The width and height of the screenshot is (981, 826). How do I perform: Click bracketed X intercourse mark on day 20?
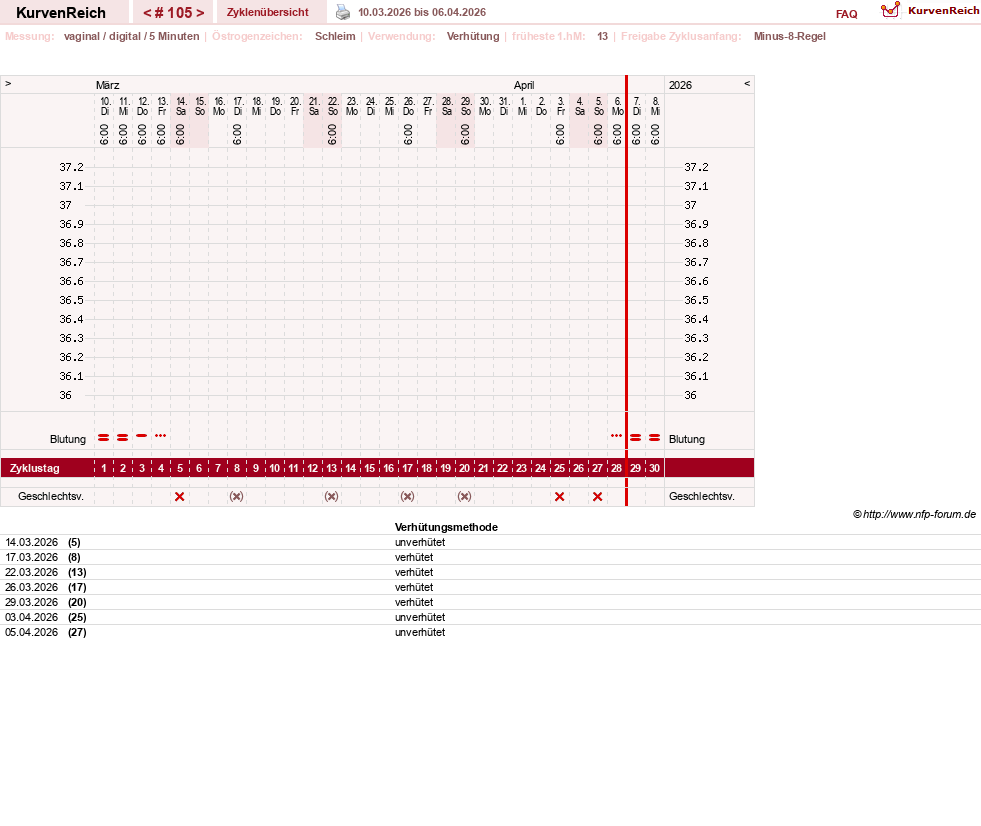[464, 496]
